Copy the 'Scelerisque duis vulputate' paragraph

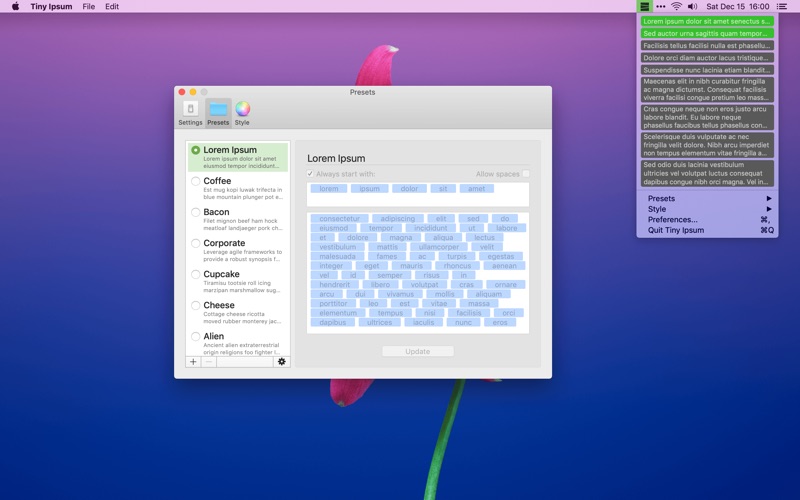707,145
